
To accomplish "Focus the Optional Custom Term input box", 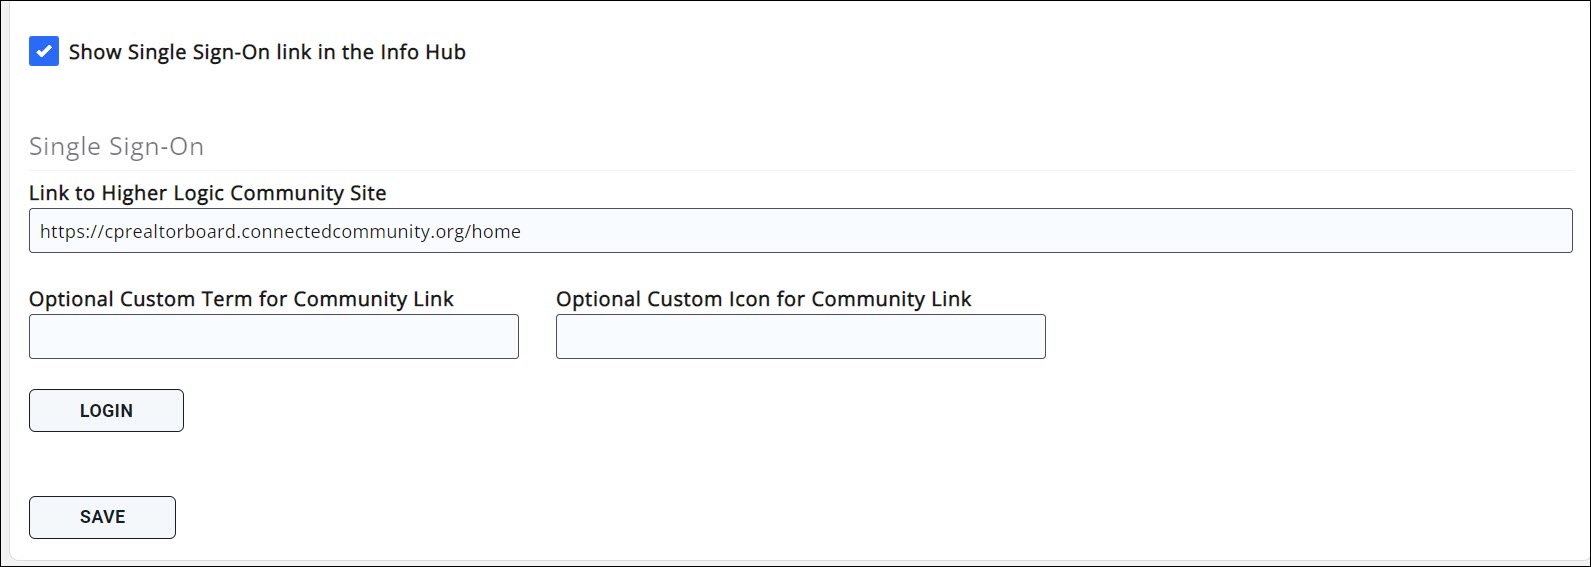I will pos(273,337).
